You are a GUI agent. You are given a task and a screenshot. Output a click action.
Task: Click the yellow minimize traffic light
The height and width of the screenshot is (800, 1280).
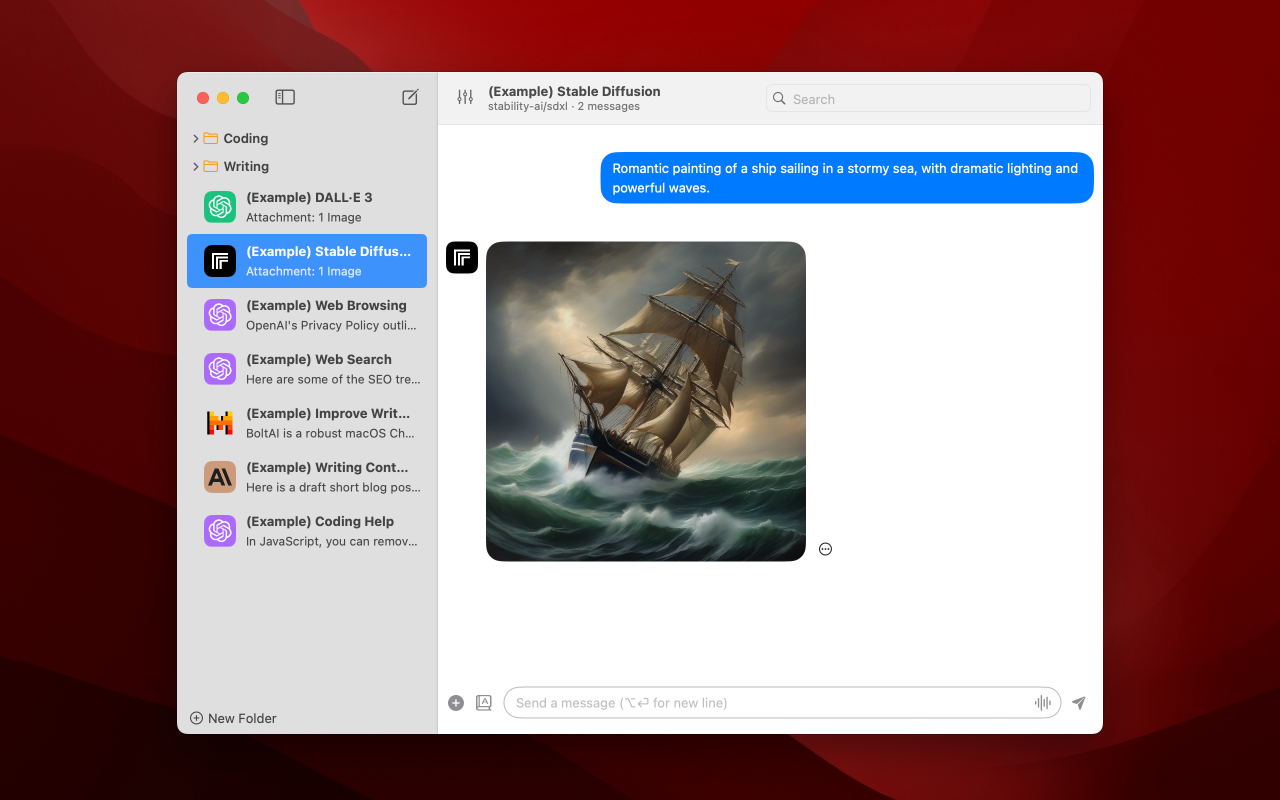click(223, 97)
